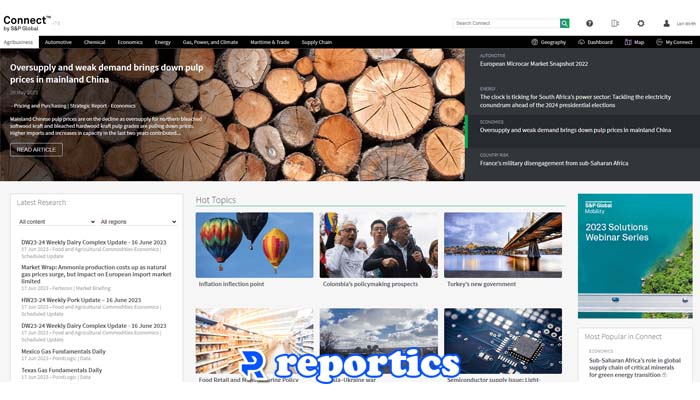Click the green search magnifier button
700x400 pixels.
pos(565,23)
